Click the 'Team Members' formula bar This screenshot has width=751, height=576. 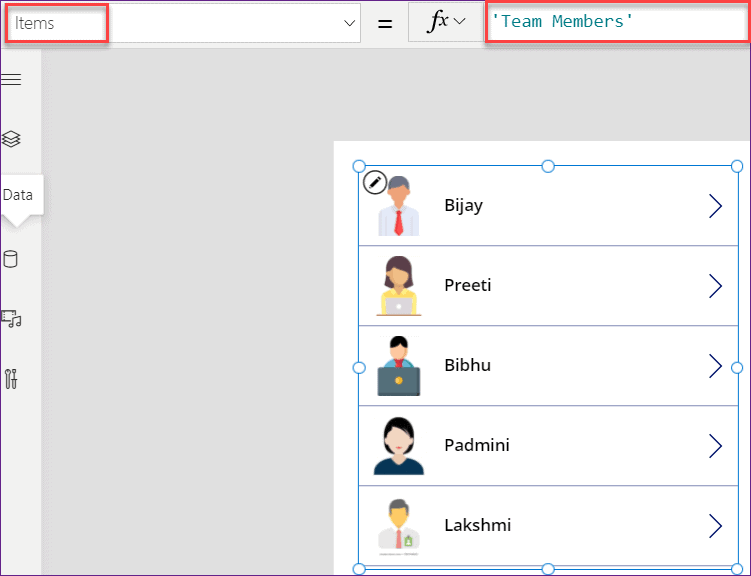tap(617, 22)
